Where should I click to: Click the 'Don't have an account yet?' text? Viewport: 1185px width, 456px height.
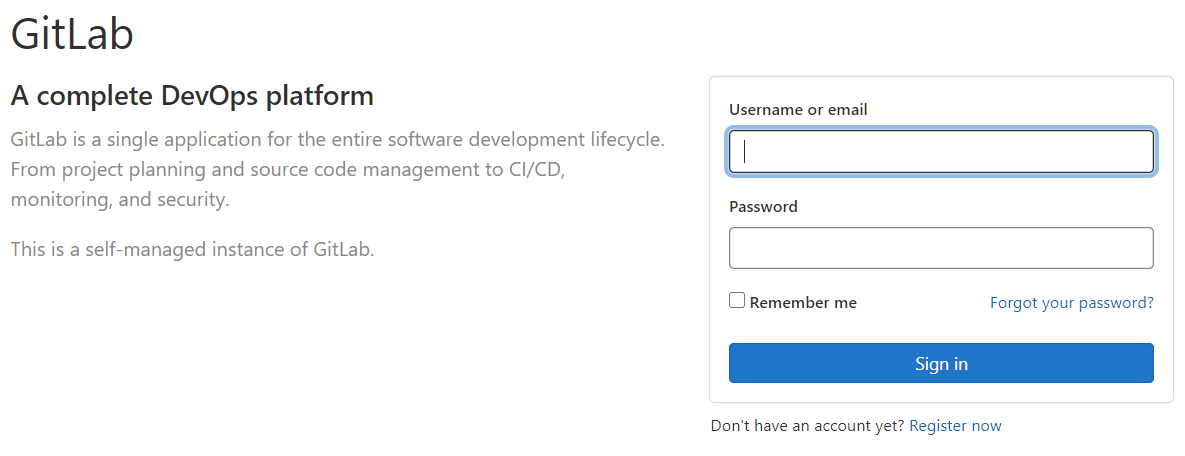click(x=807, y=426)
